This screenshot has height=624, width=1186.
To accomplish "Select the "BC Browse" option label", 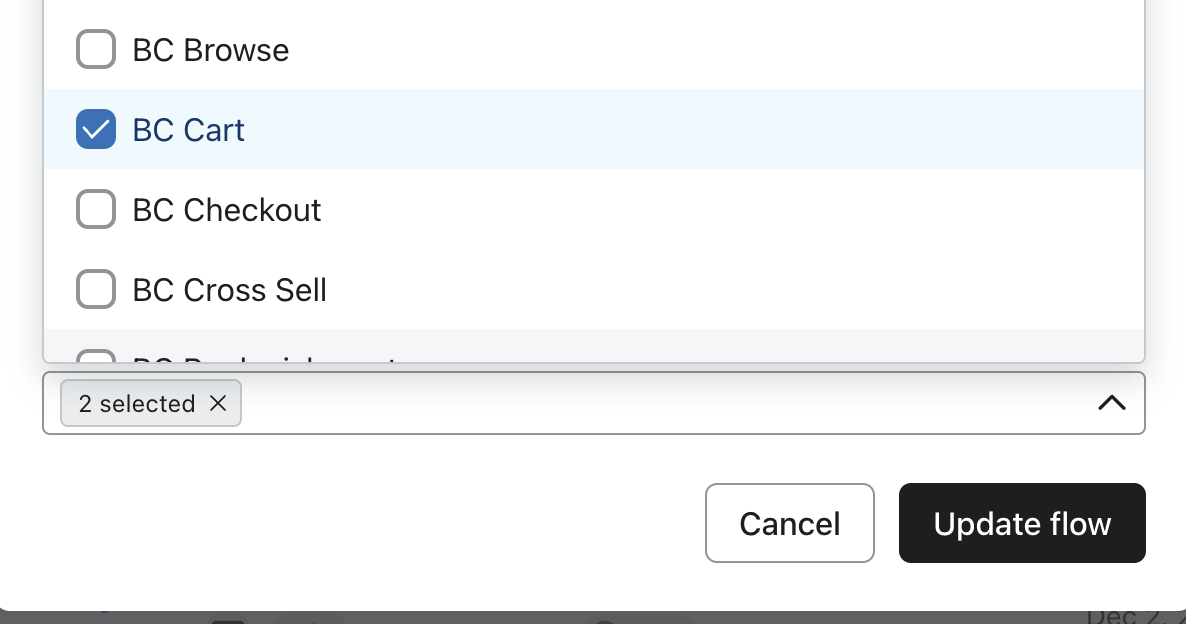I will coord(211,50).
